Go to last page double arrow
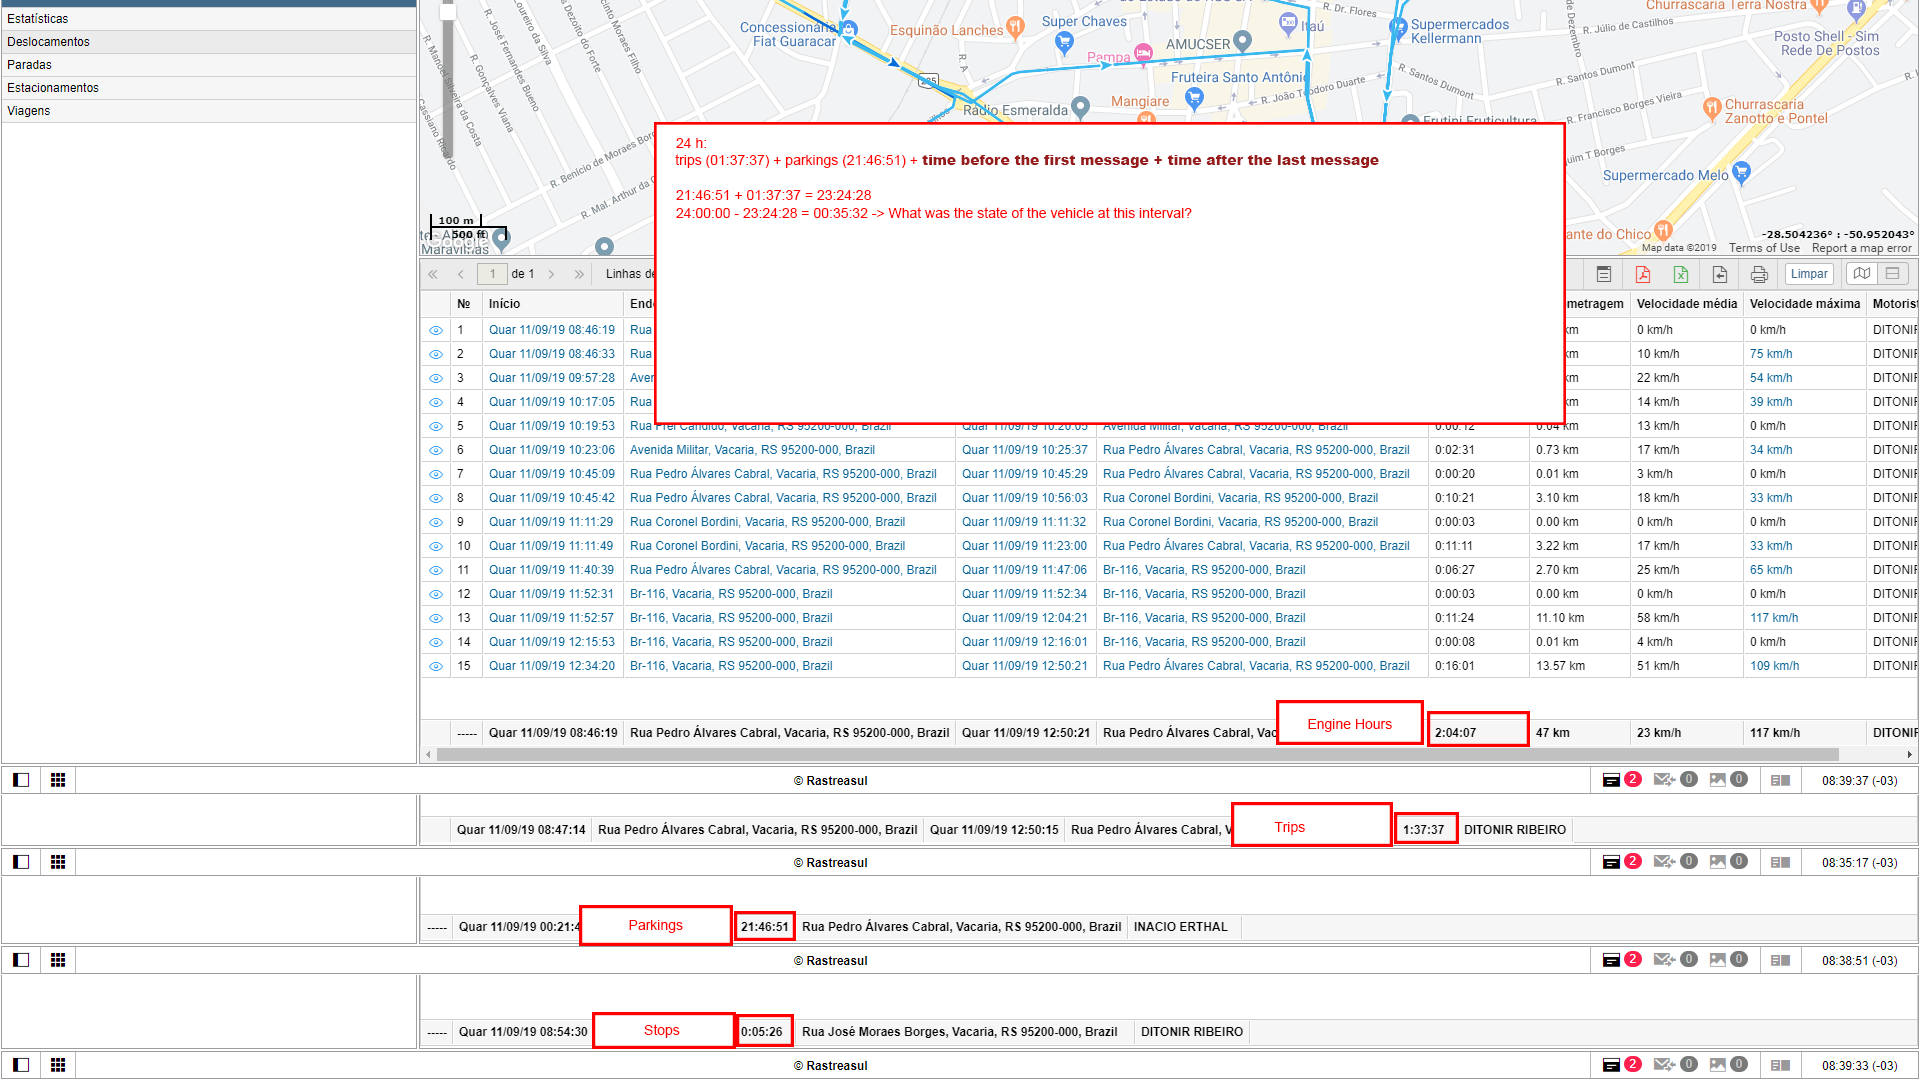Screen dimensions: 1920x1080 click(578, 274)
